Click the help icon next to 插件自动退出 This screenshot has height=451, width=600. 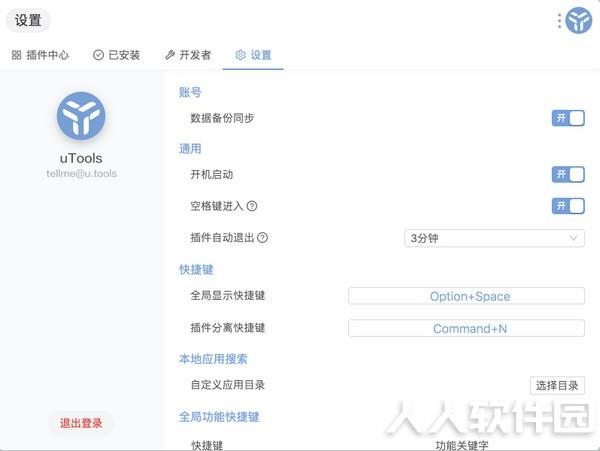pos(262,238)
